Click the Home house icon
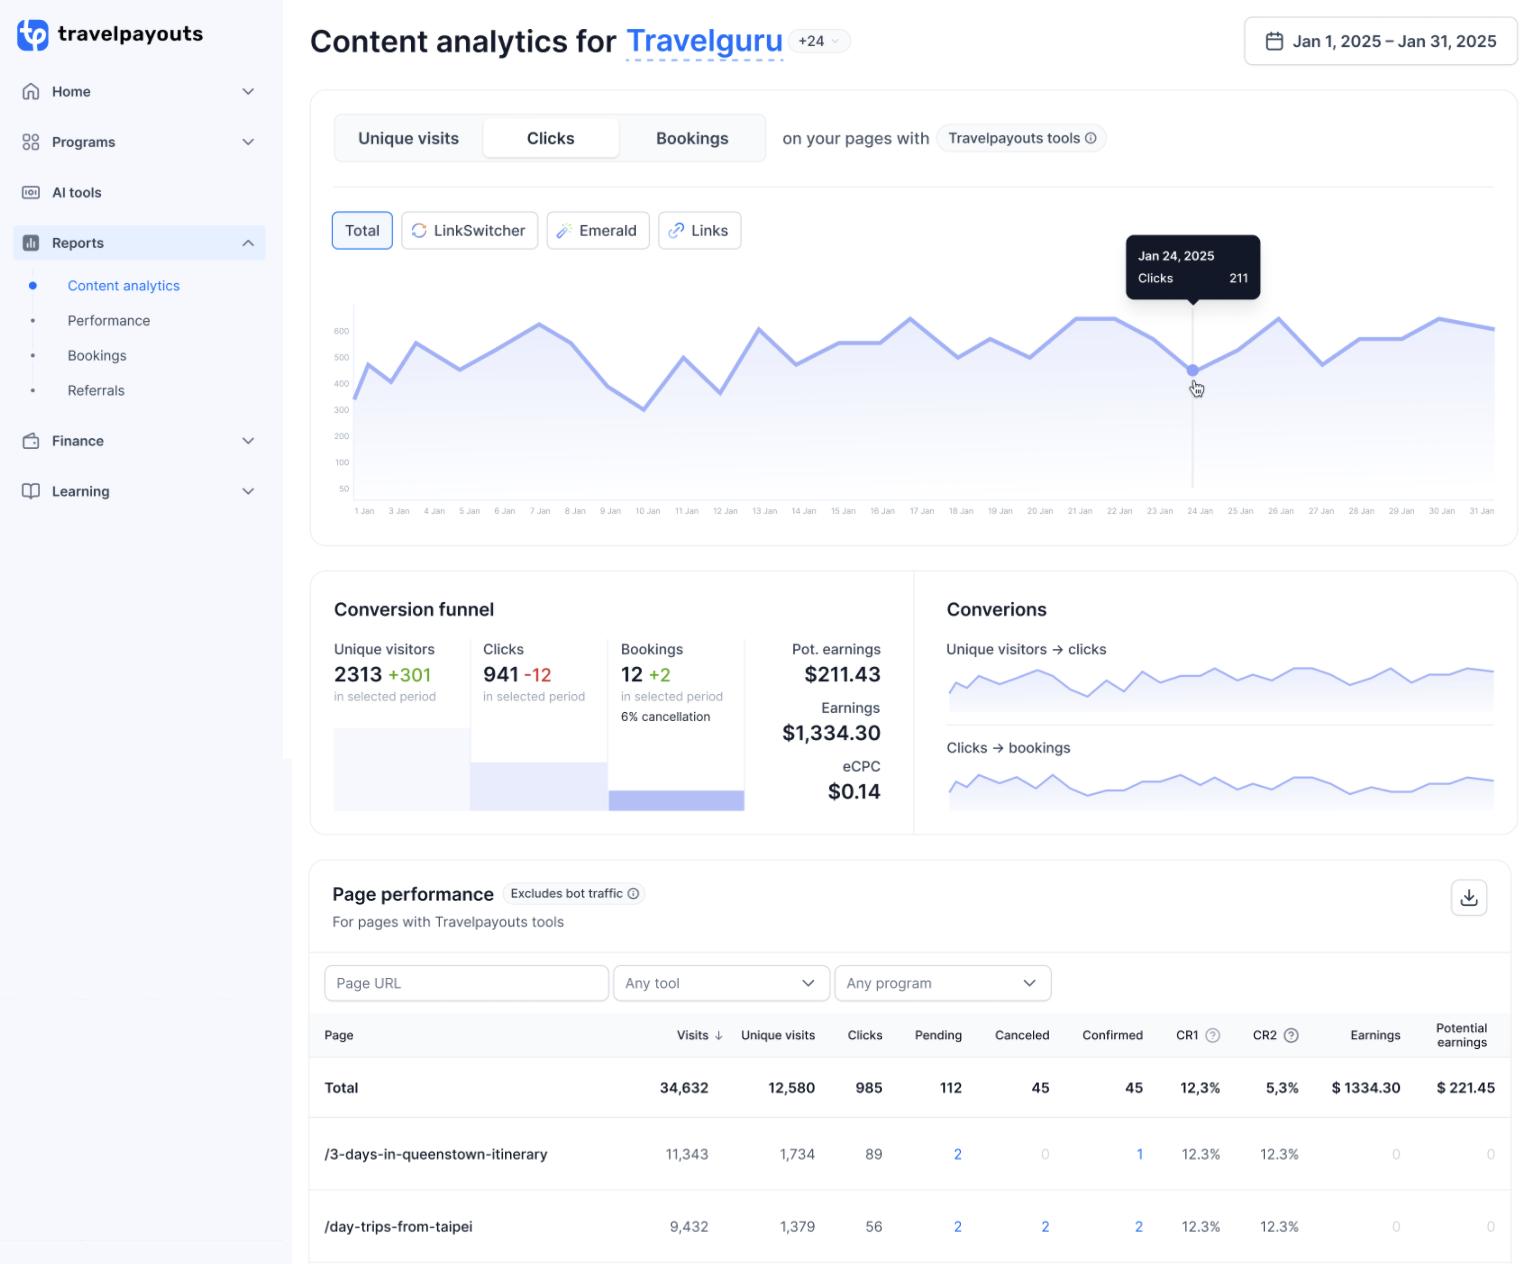The width and height of the screenshot is (1524, 1264). pos(31,91)
